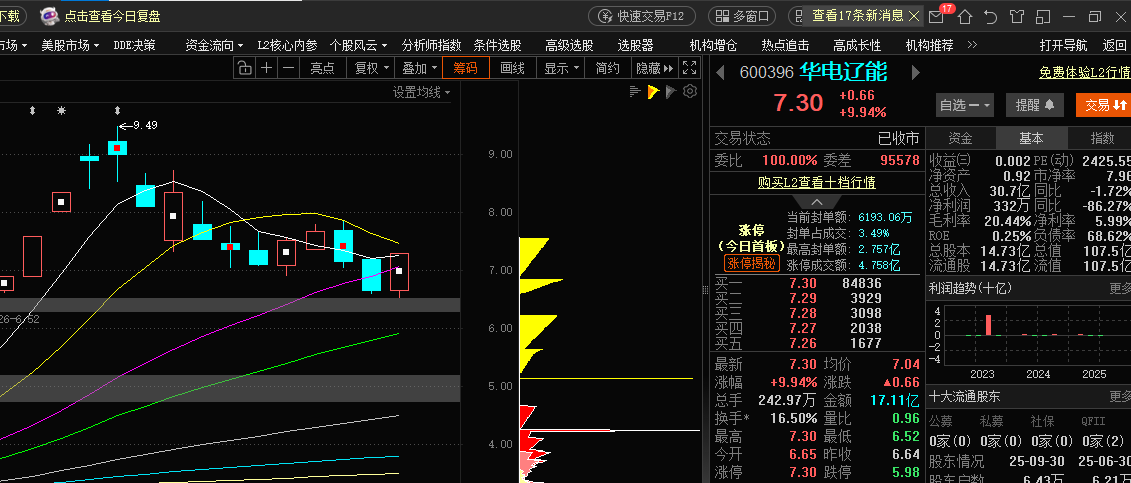
Task: Select the gray flame chip icon
Action: tap(671, 91)
